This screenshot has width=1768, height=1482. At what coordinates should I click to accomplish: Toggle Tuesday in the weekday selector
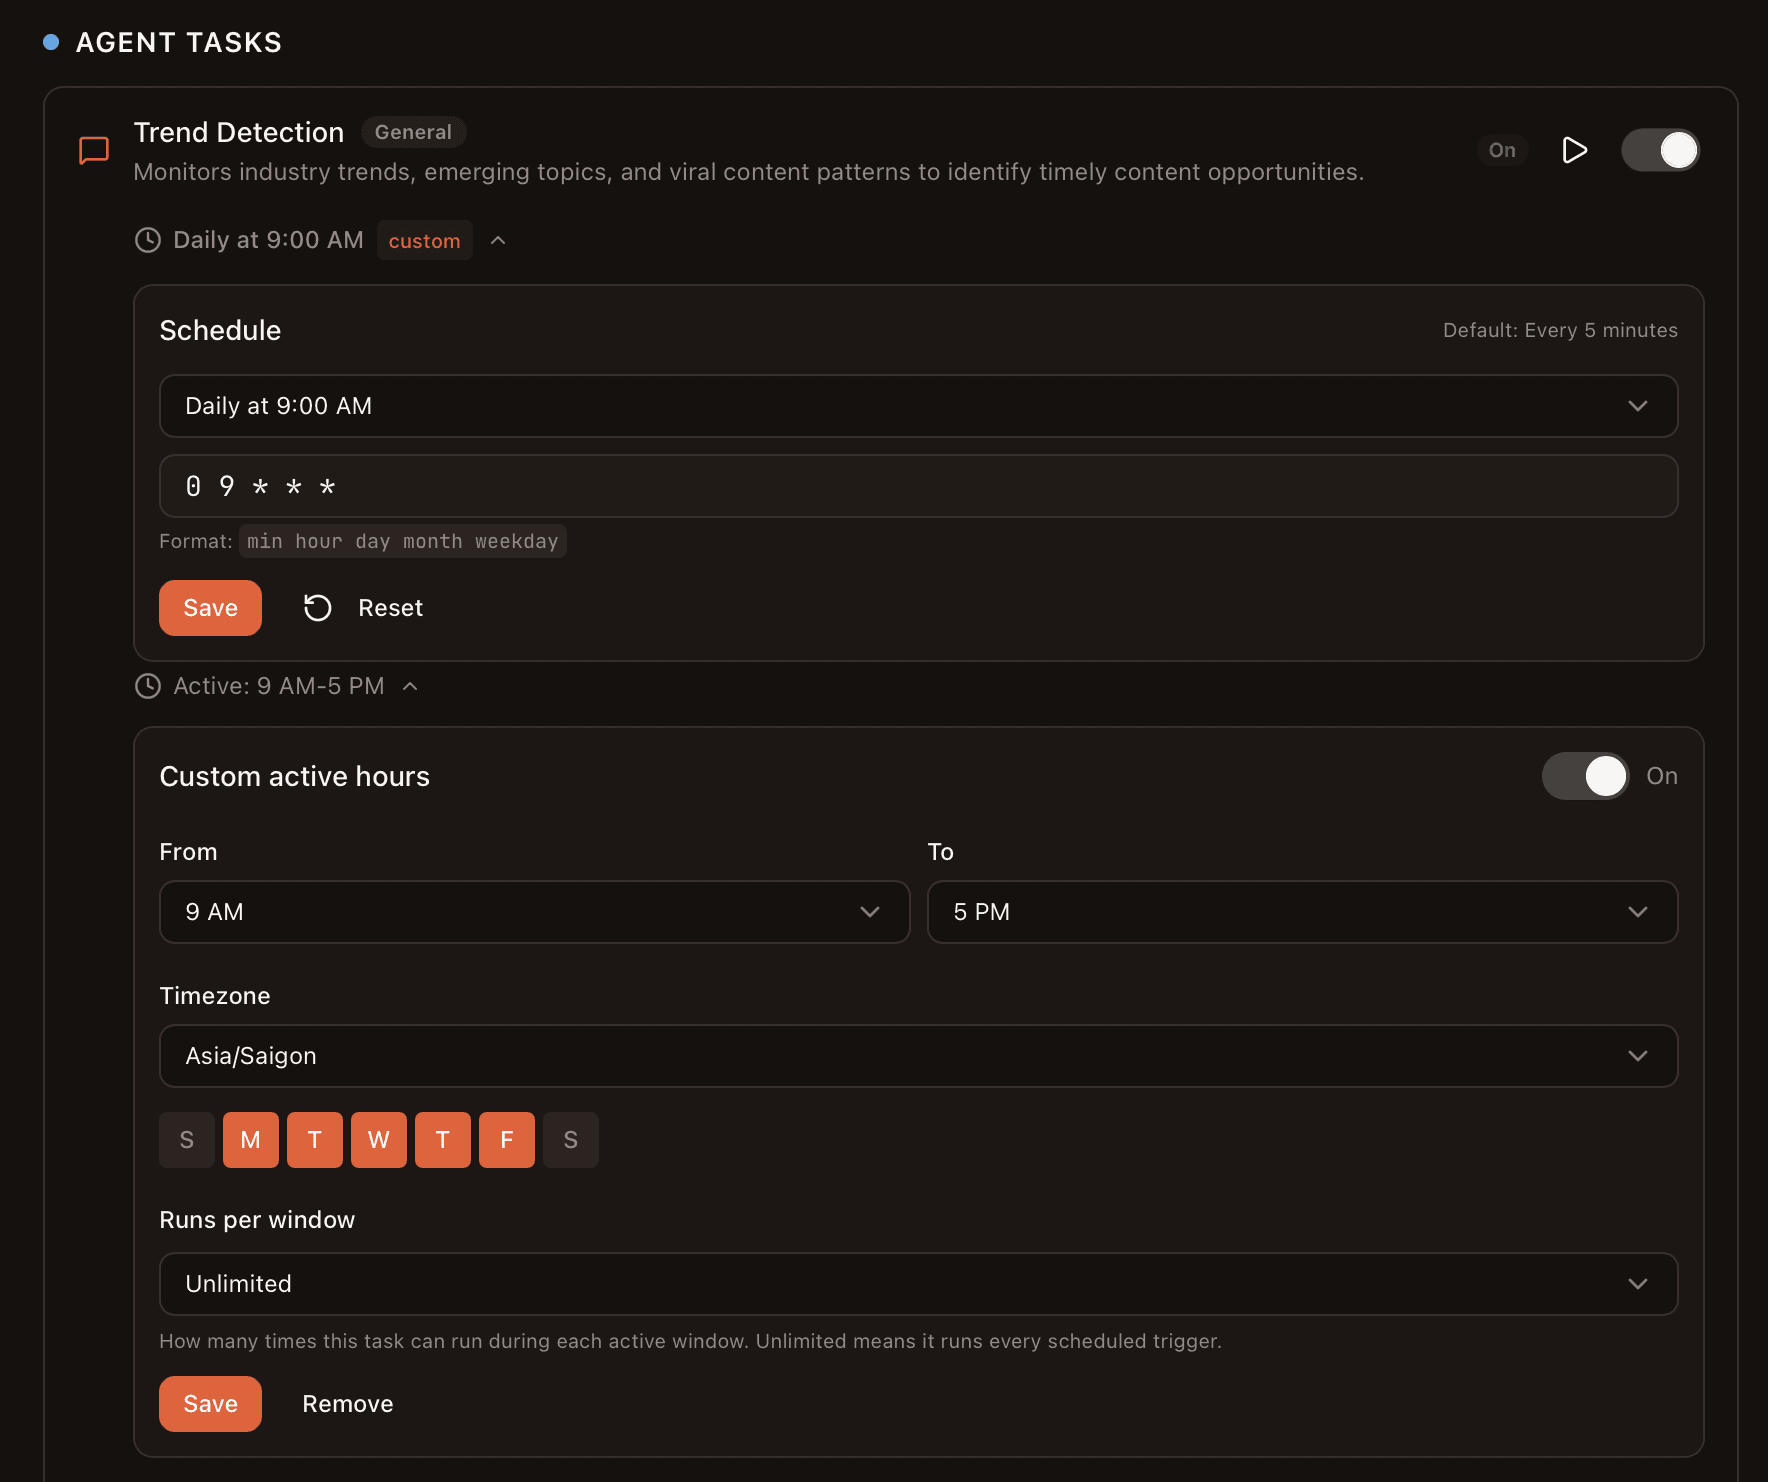[315, 1140]
